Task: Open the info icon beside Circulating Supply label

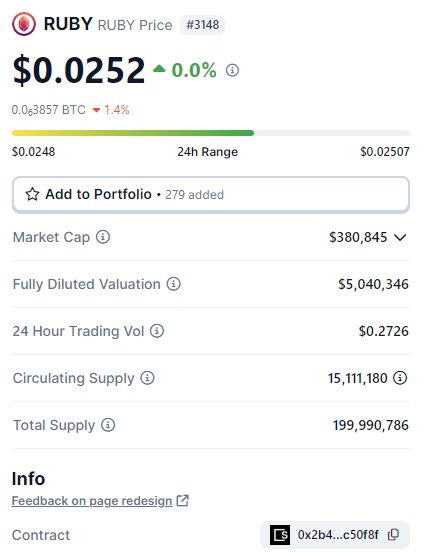Action: [x=147, y=378]
